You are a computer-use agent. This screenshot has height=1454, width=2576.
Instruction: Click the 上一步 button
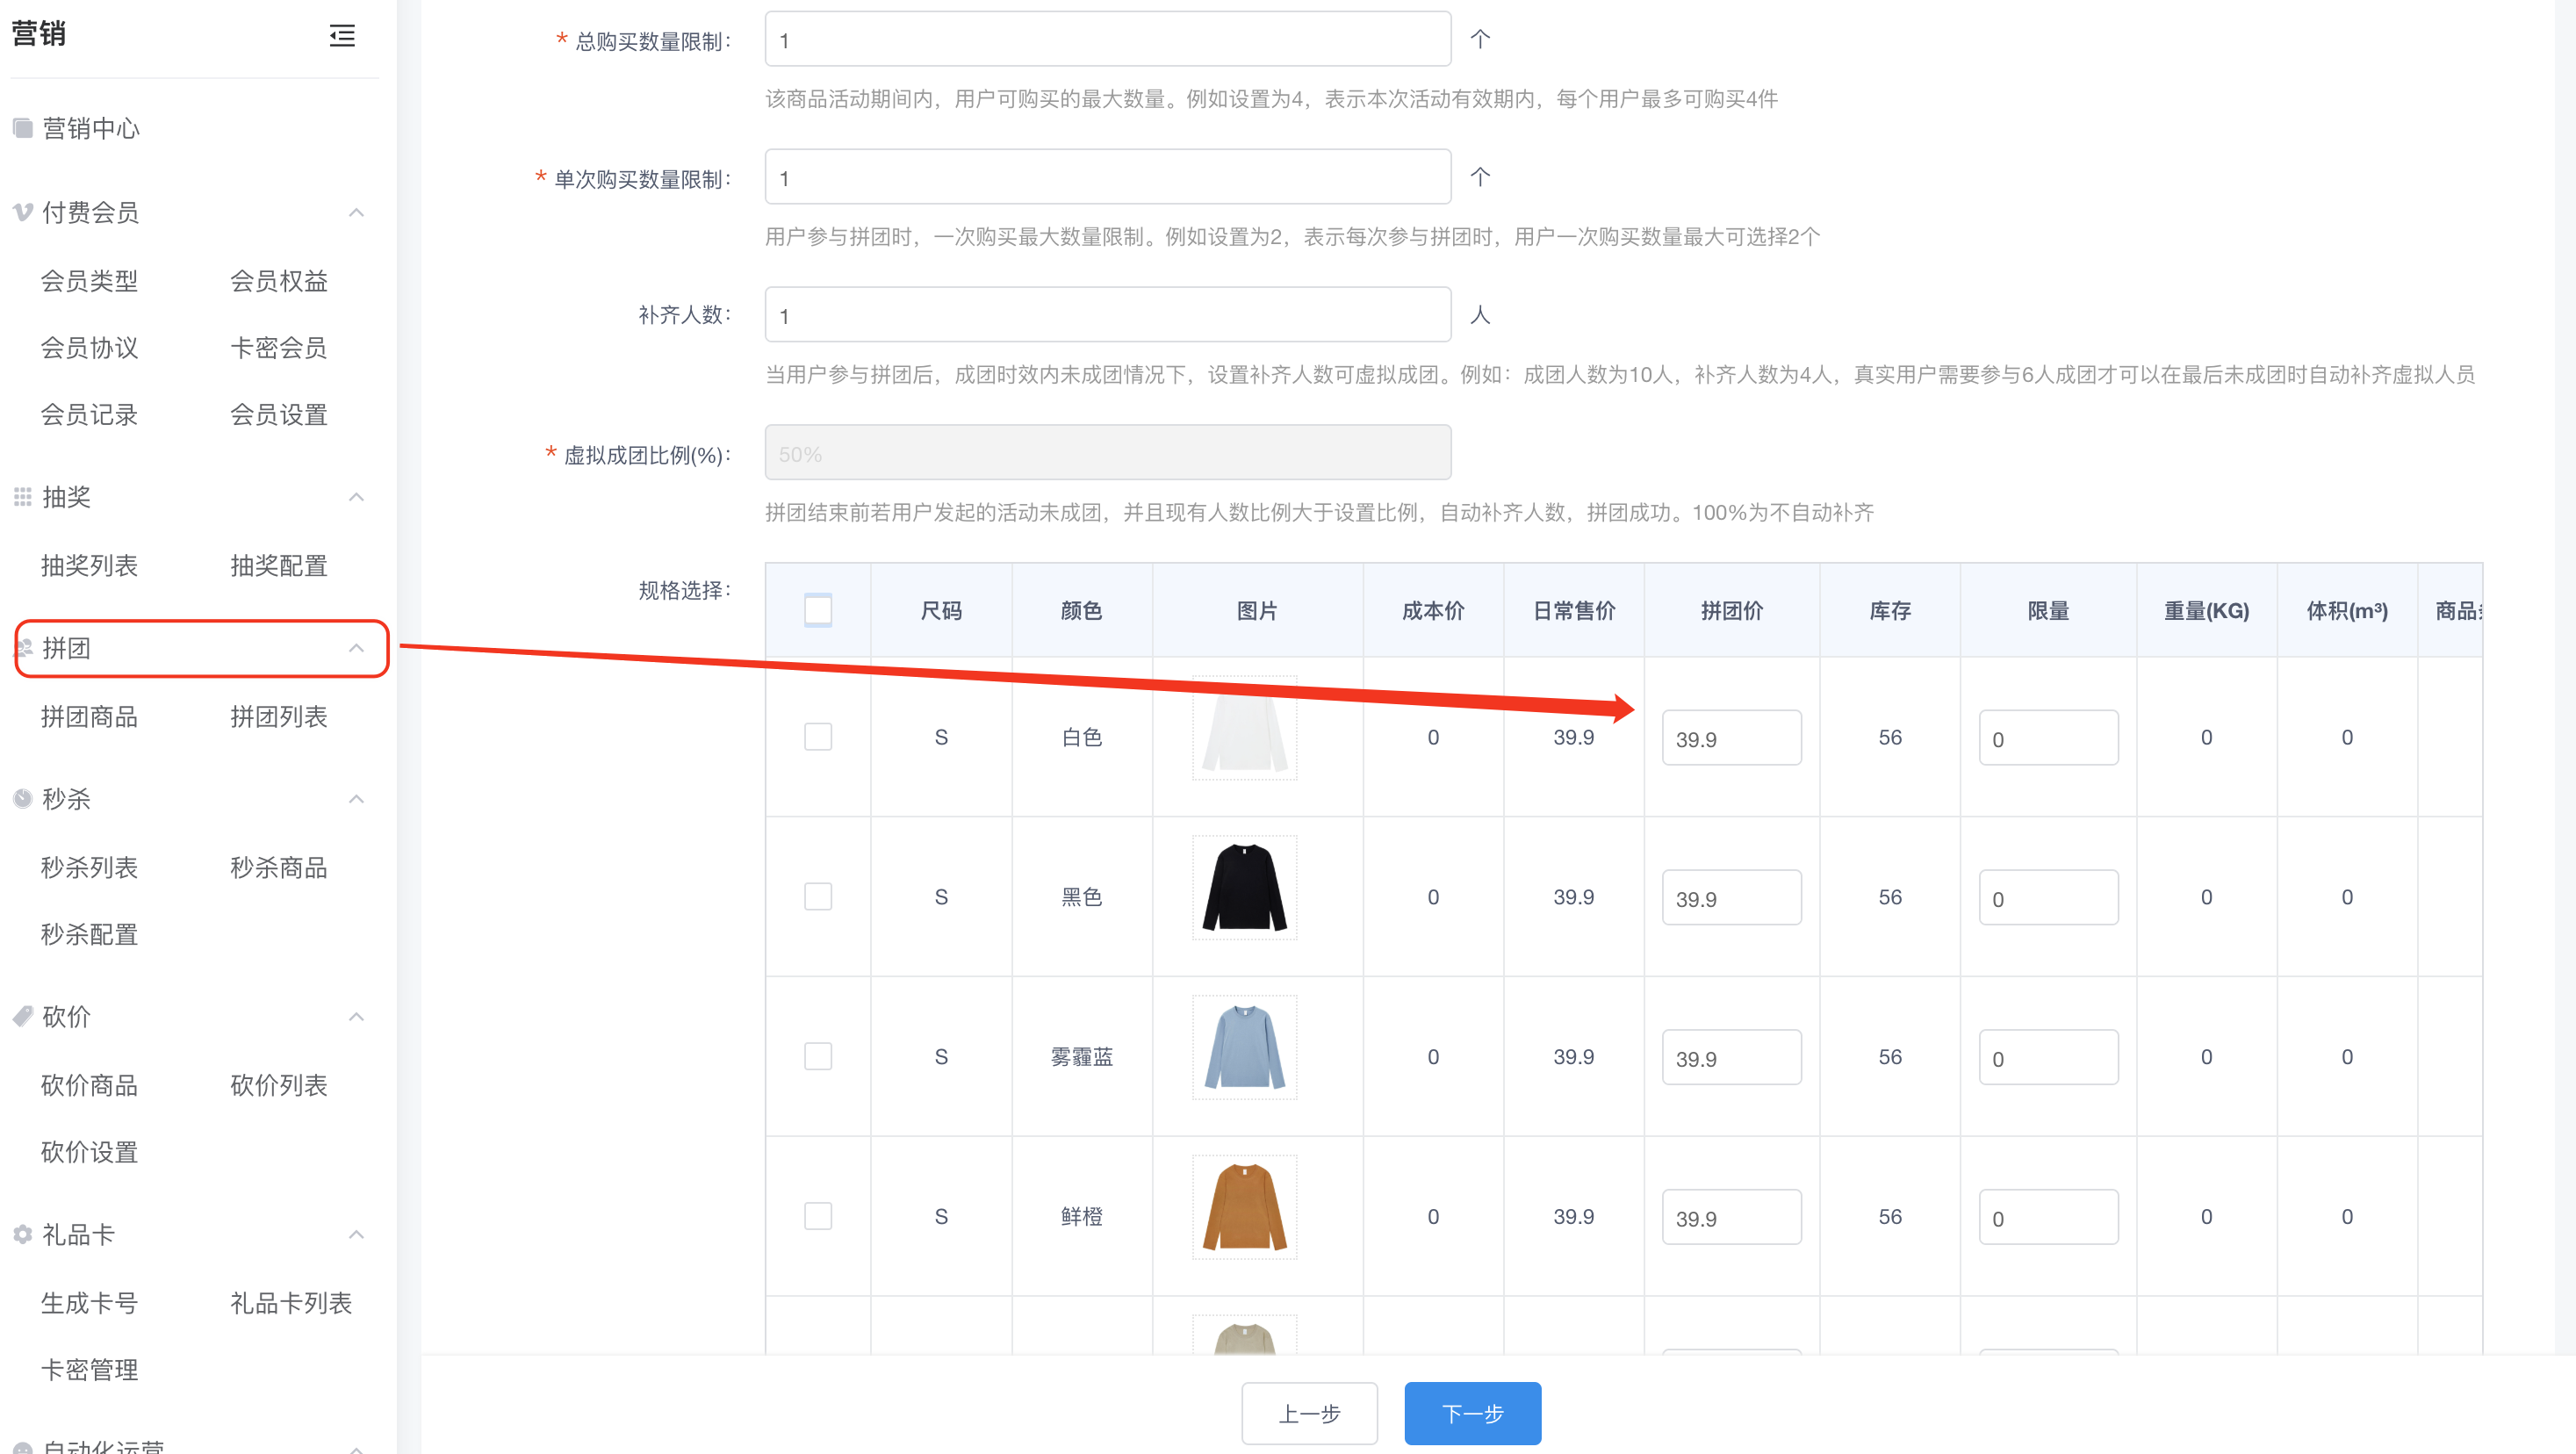(1309, 1413)
